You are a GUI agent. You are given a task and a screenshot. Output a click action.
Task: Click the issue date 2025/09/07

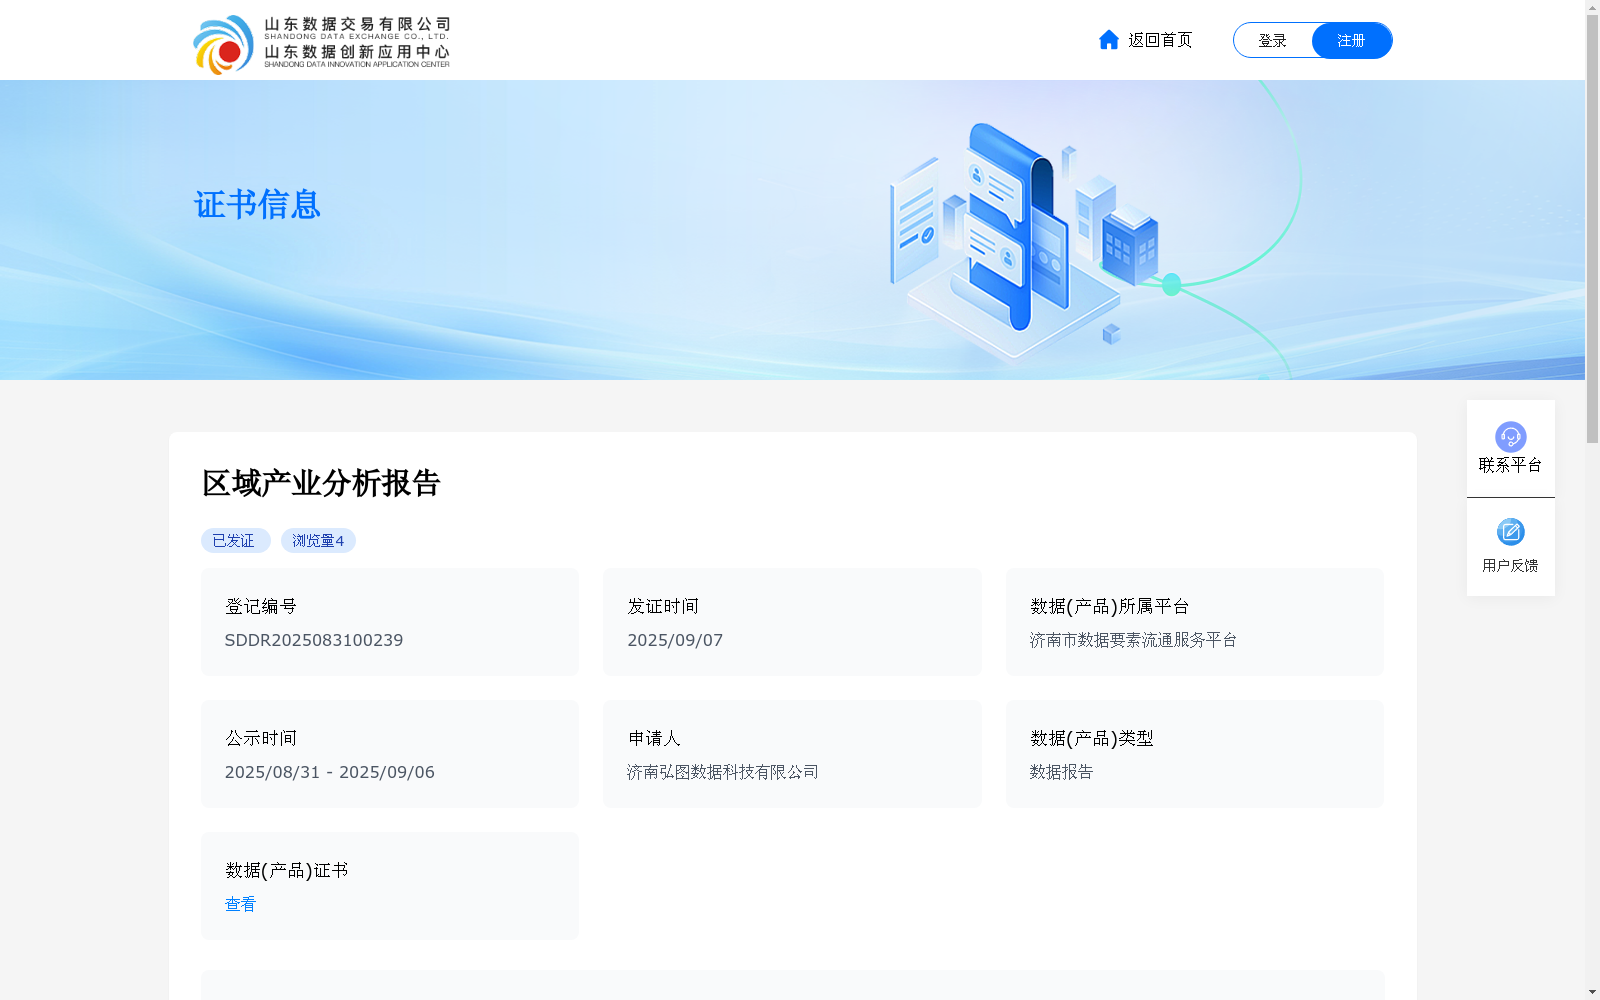click(675, 640)
